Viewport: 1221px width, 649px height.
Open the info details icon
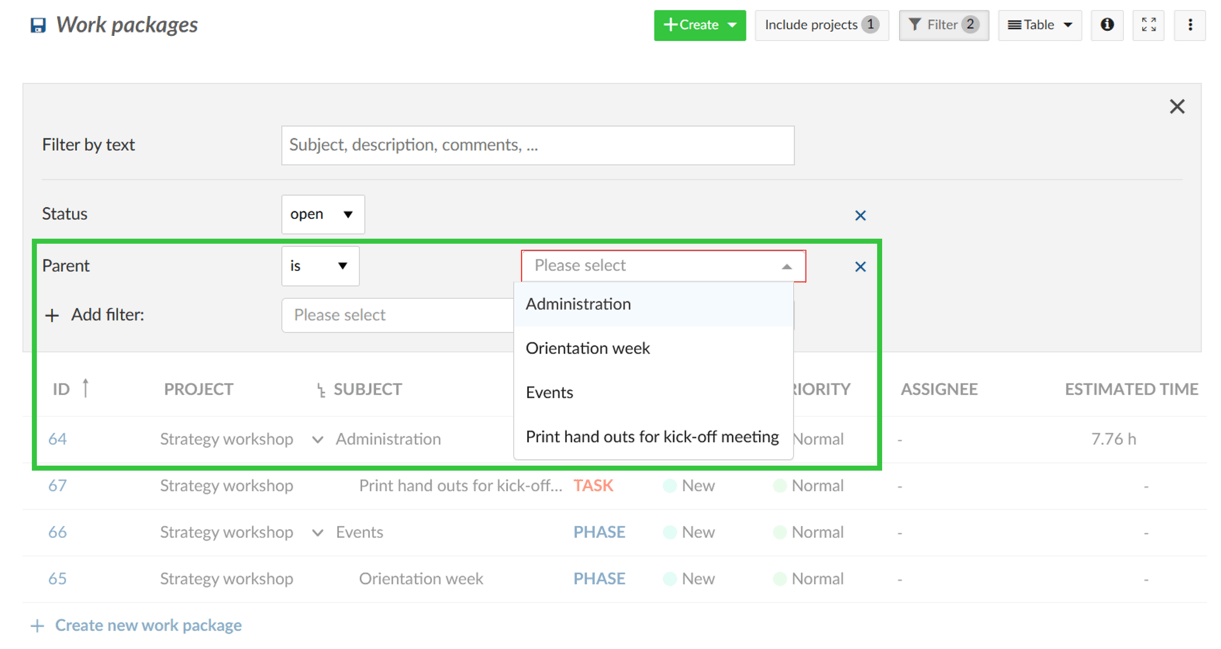[1107, 25]
